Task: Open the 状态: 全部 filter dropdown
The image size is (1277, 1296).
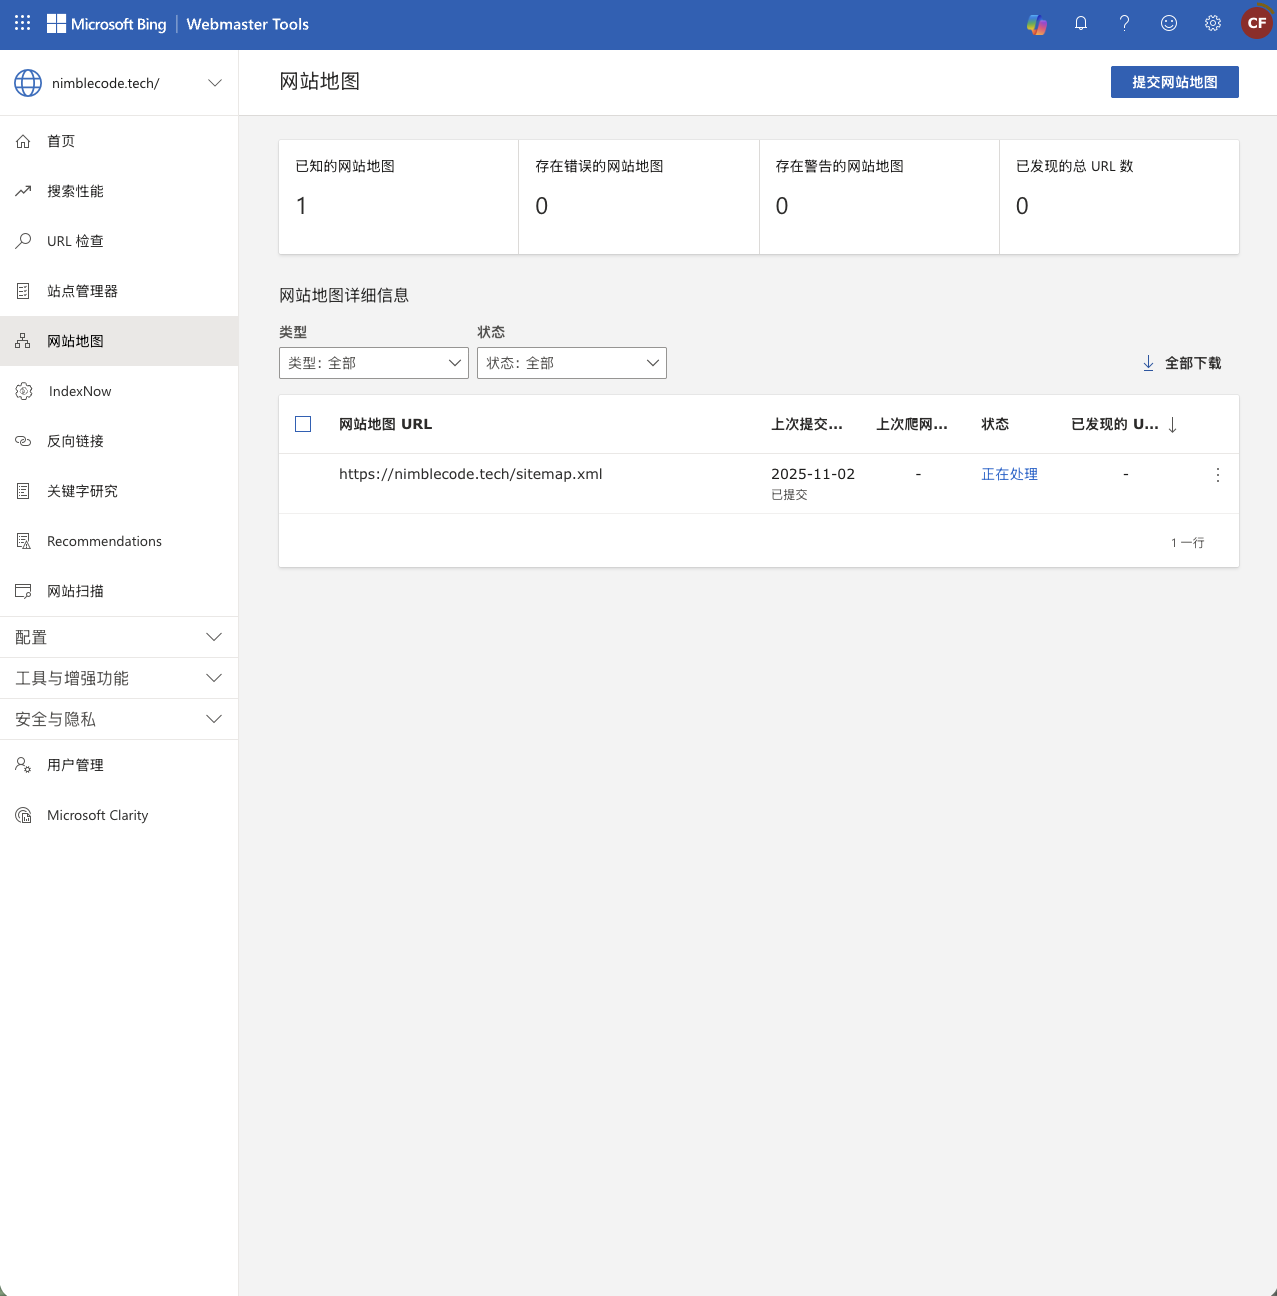Action: (571, 363)
